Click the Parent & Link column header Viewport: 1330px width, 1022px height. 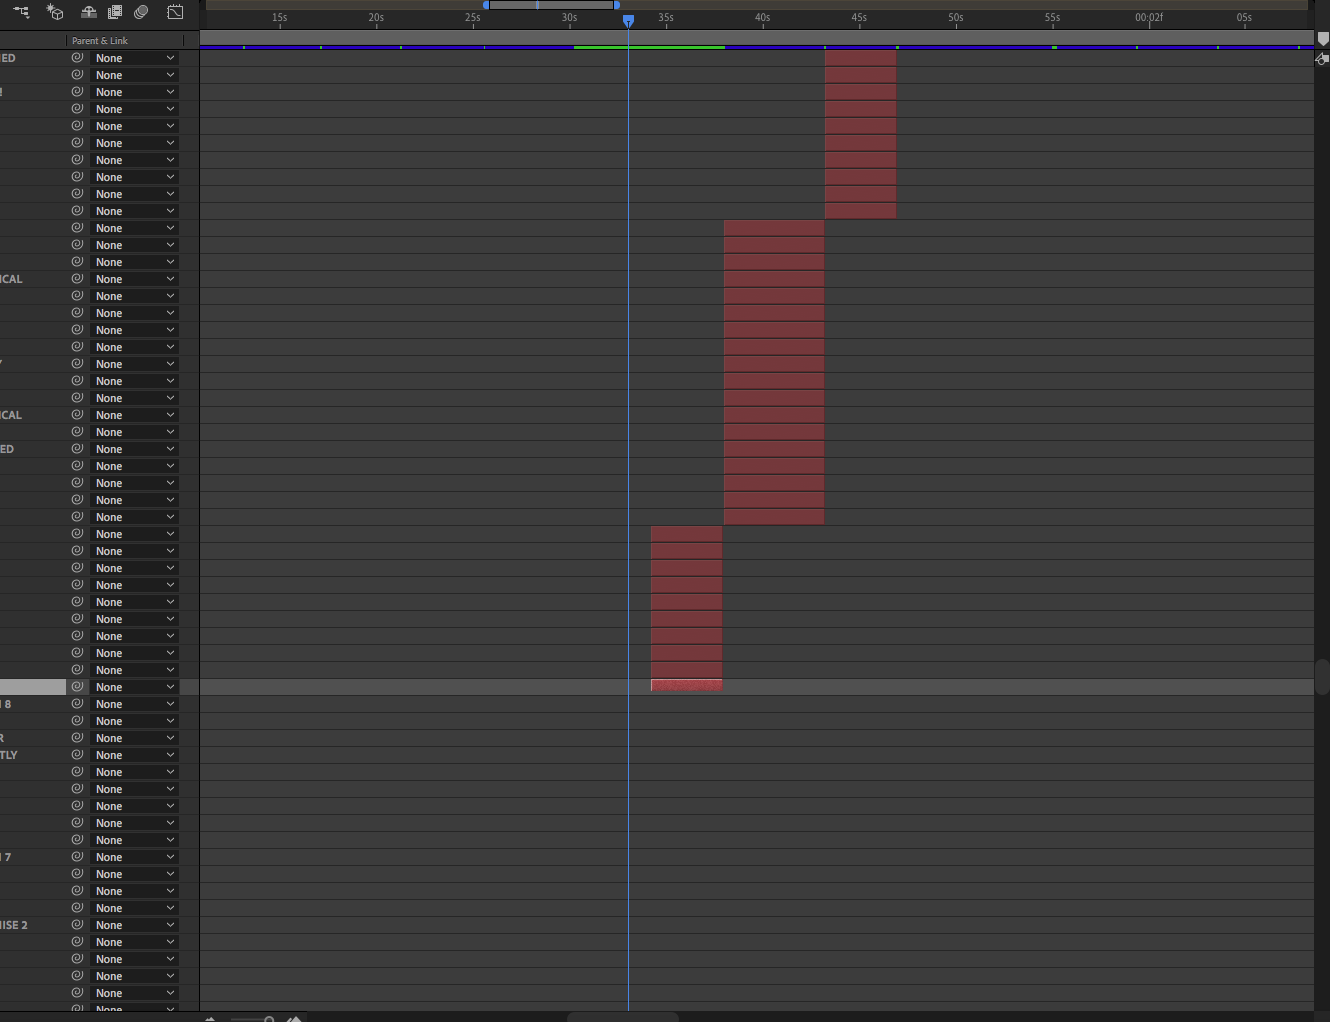(100, 41)
